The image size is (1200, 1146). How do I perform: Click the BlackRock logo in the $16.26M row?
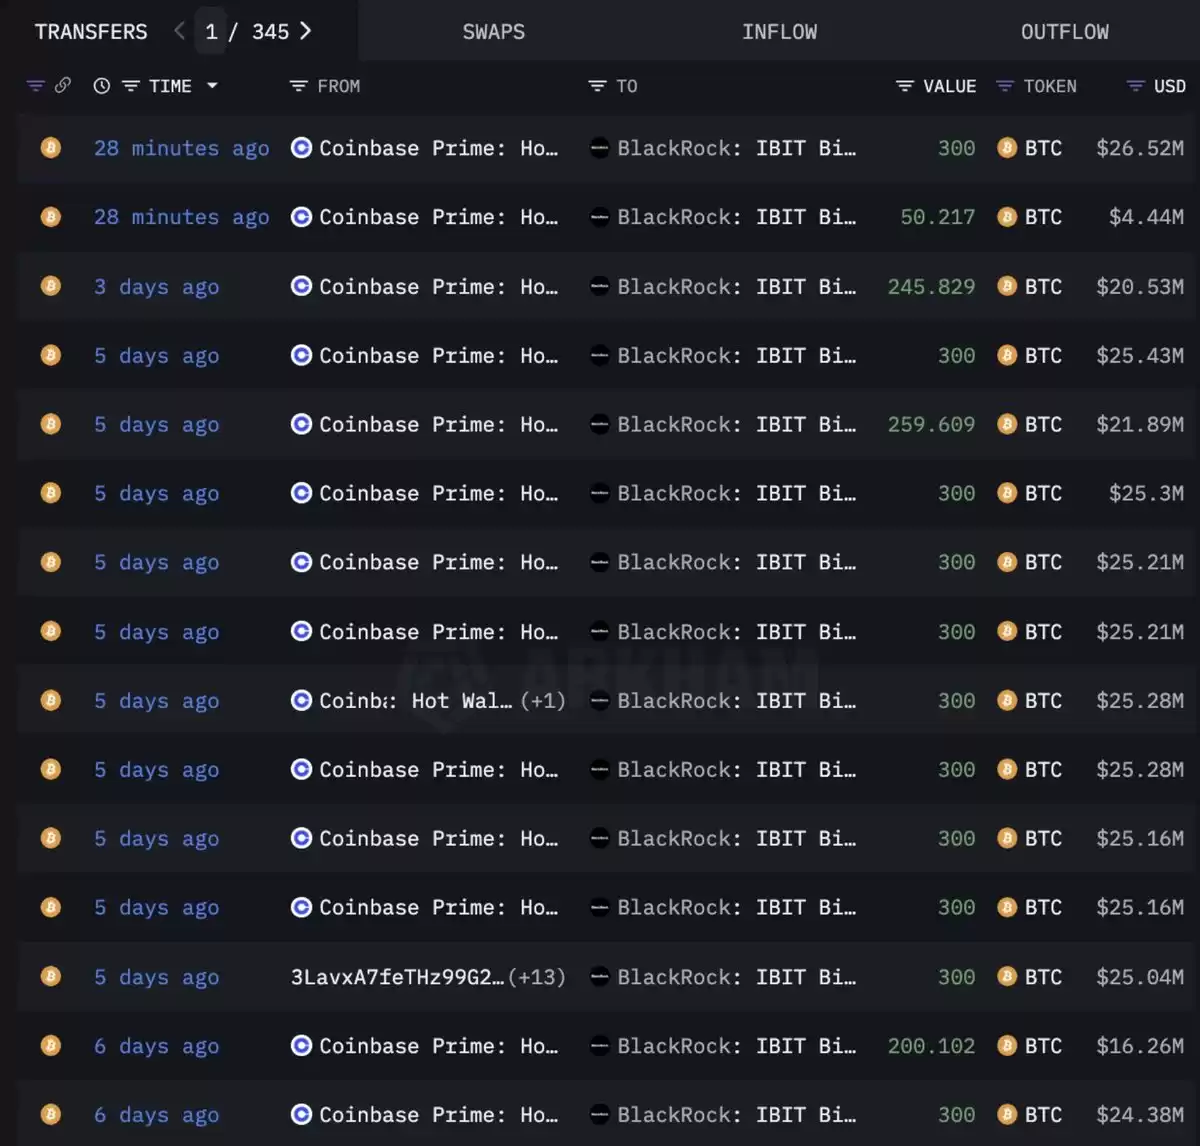point(600,1046)
